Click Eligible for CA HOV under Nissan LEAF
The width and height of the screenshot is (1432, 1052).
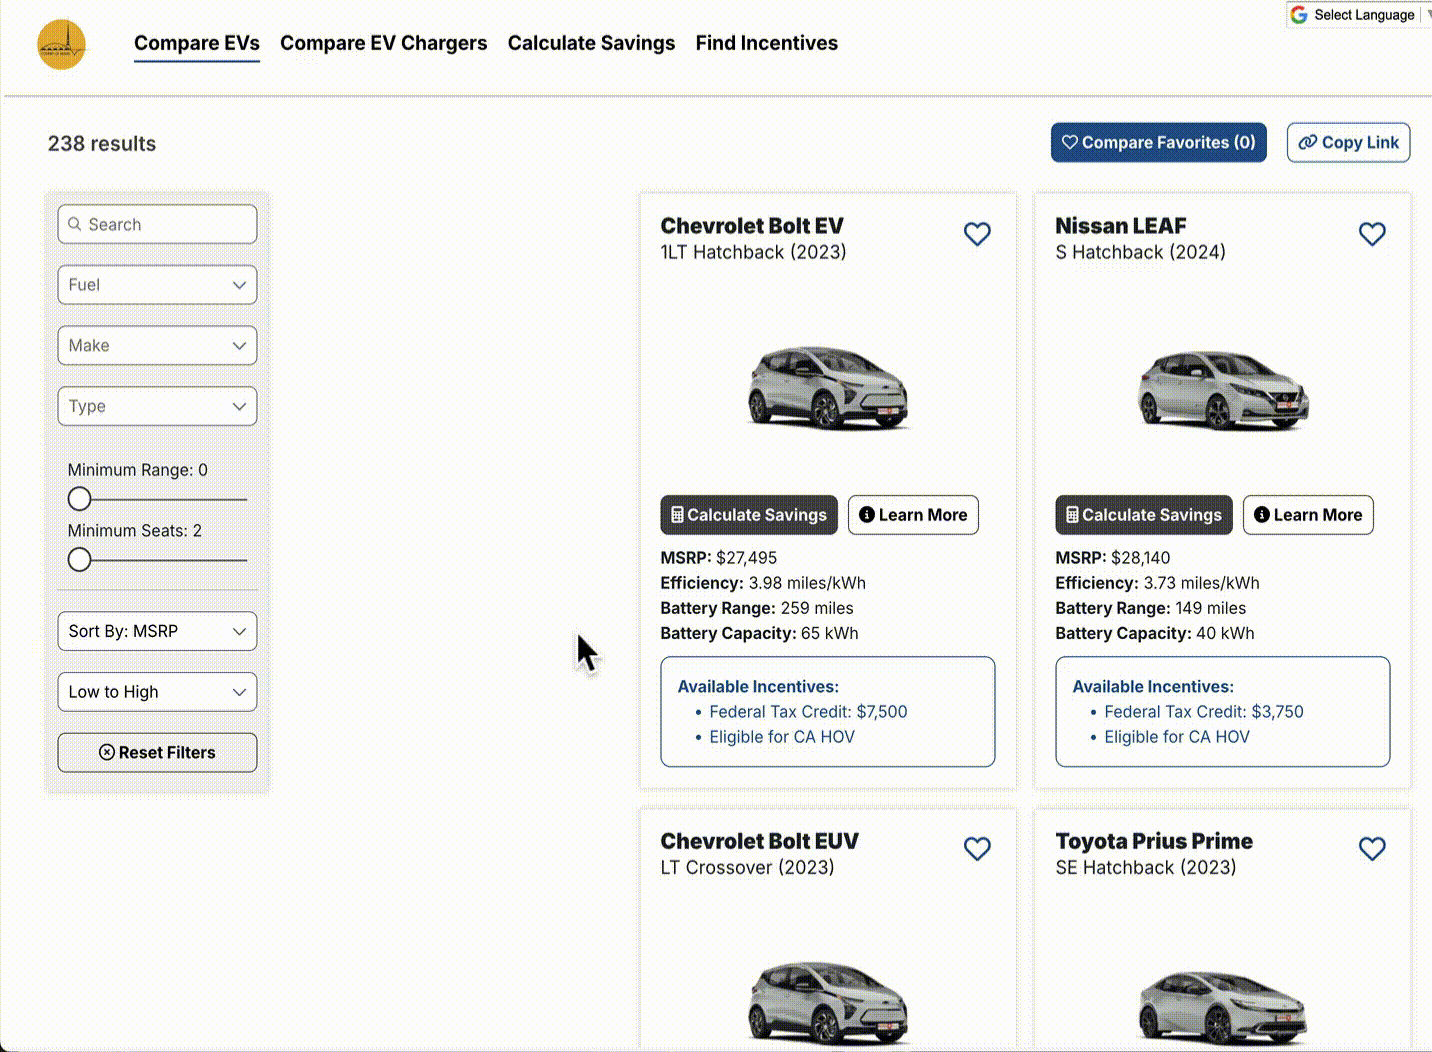tap(1177, 737)
